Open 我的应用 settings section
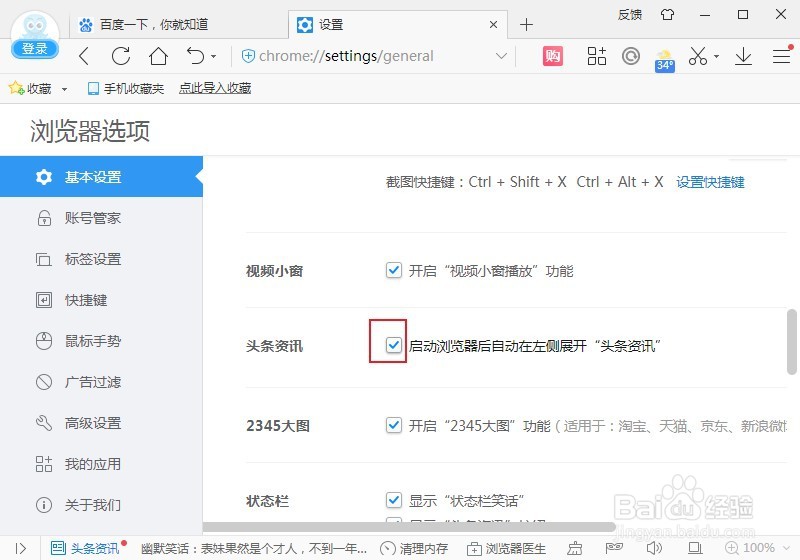 coord(102,464)
